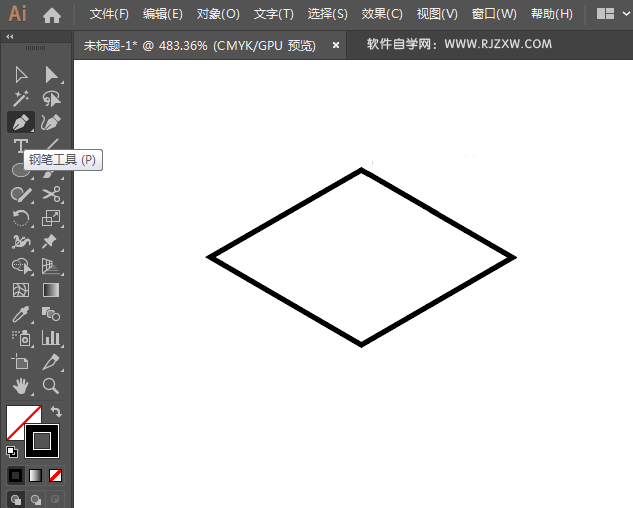The width and height of the screenshot is (633, 508).
Task: Pick the Type tool
Action: click(20, 145)
